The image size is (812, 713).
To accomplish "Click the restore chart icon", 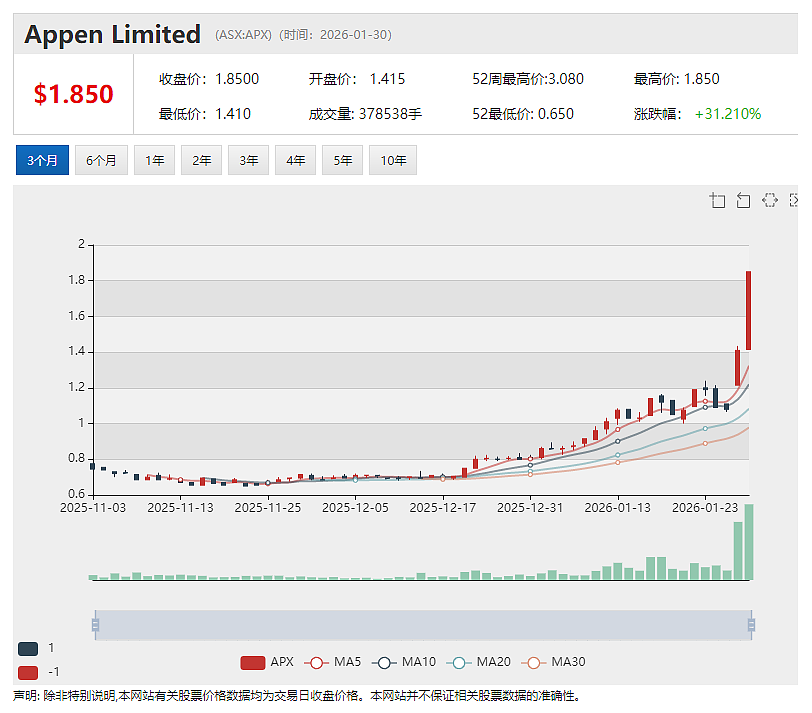I will coord(770,200).
